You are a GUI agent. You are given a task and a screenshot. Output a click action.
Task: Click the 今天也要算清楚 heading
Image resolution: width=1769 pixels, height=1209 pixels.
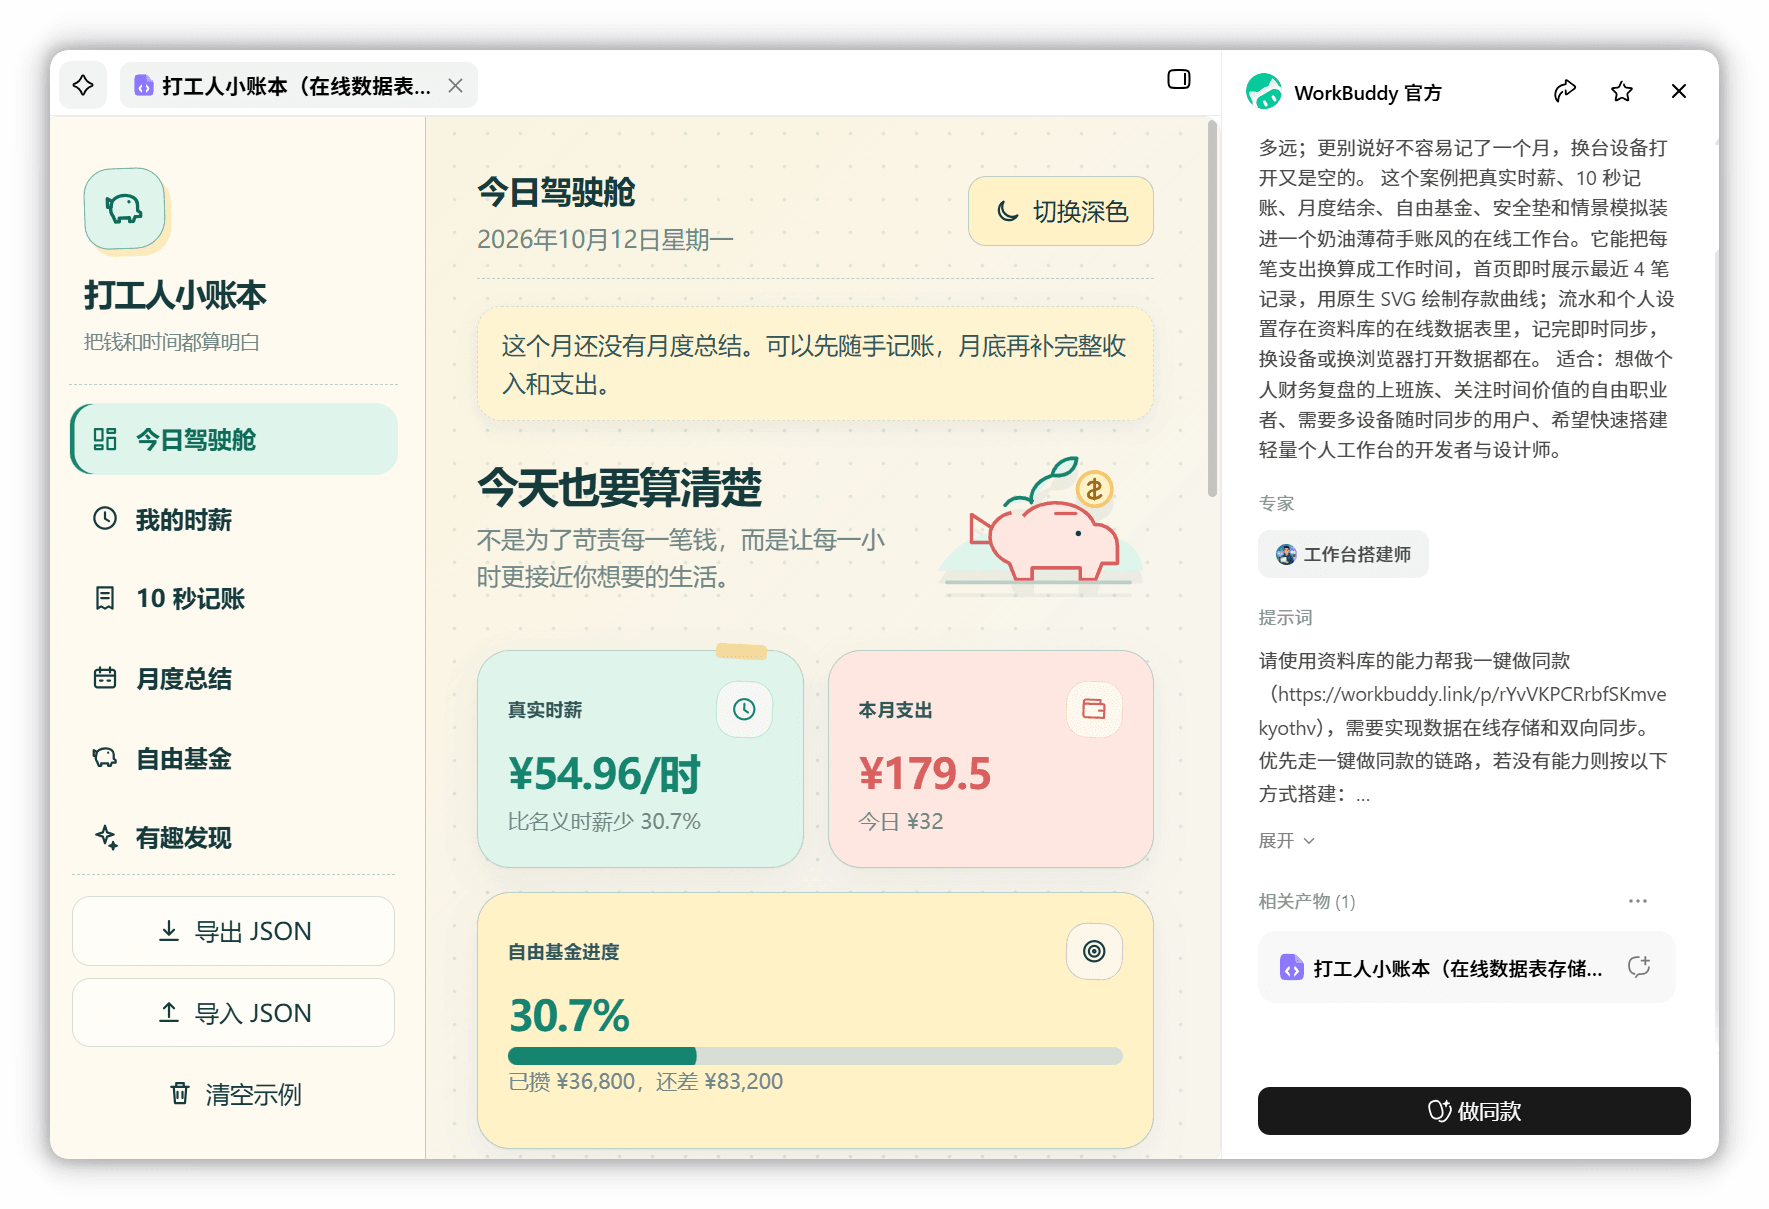(619, 488)
